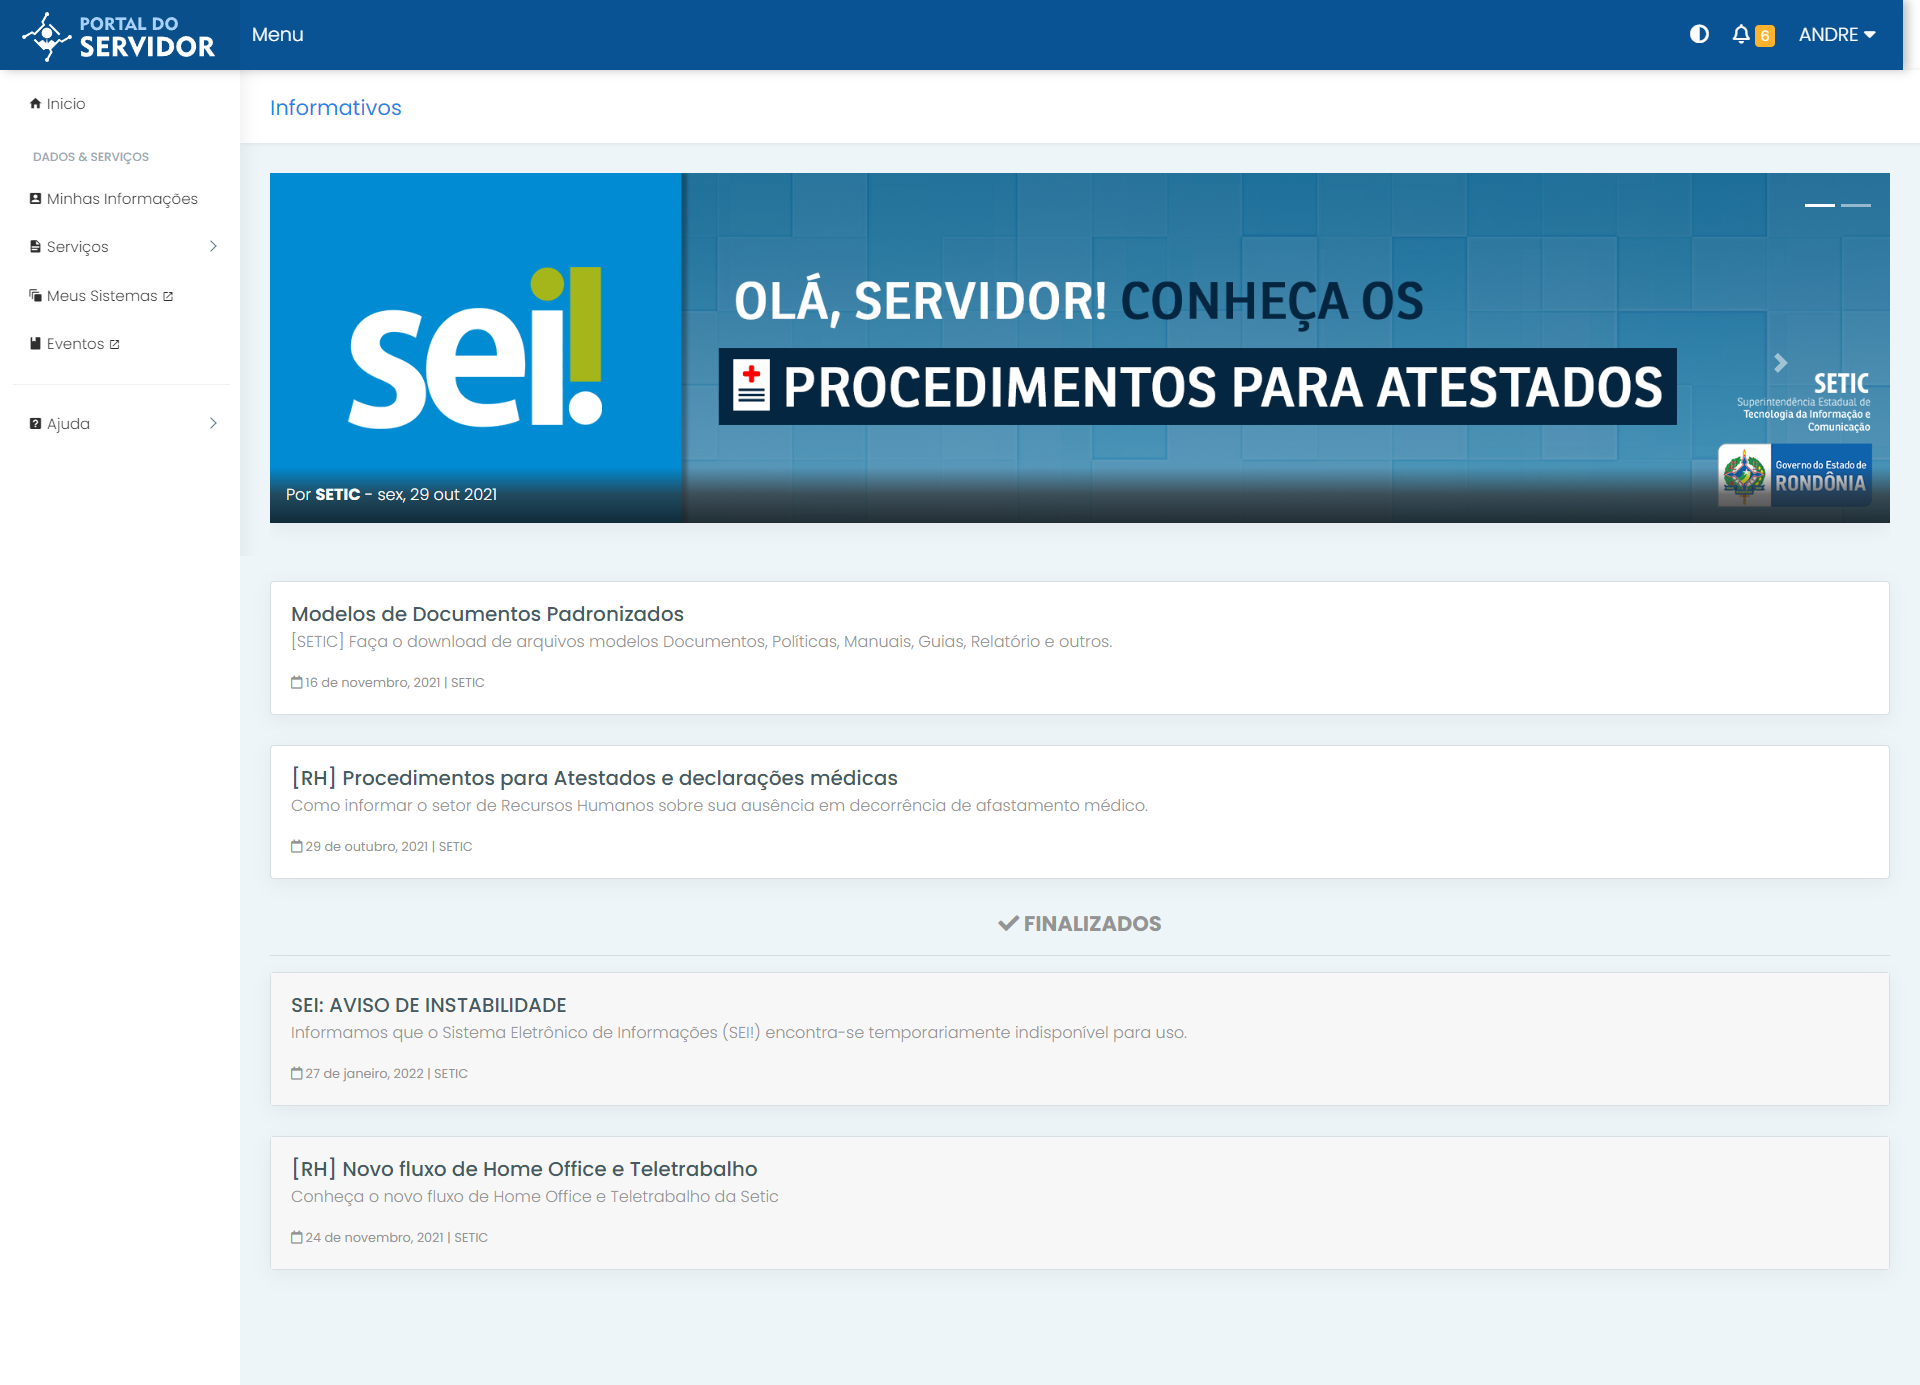Select second carousel slide indicator
This screenshot has height=1385, width=1920.
tap(1856, 205)
